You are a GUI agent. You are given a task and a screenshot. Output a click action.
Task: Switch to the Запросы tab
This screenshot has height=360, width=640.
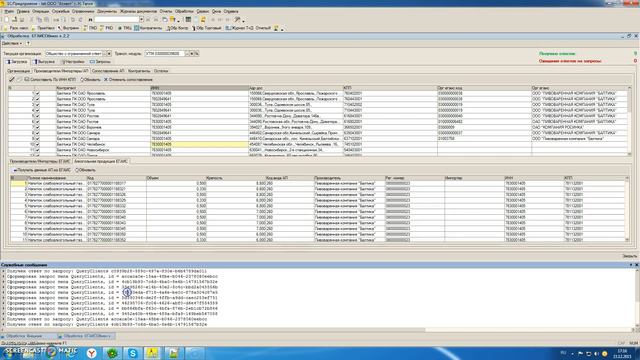100,62
